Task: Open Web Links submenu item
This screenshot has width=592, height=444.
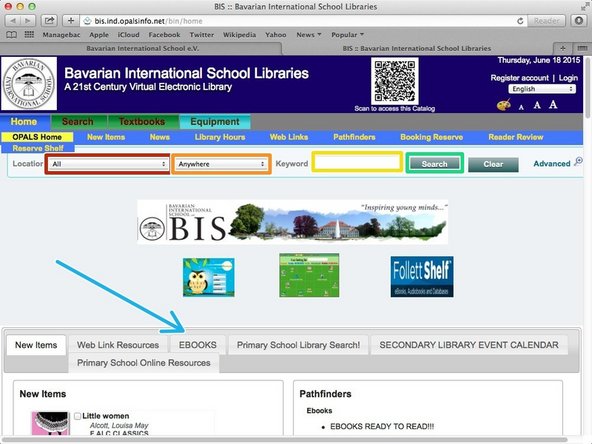Action: (x=289, y=137)
